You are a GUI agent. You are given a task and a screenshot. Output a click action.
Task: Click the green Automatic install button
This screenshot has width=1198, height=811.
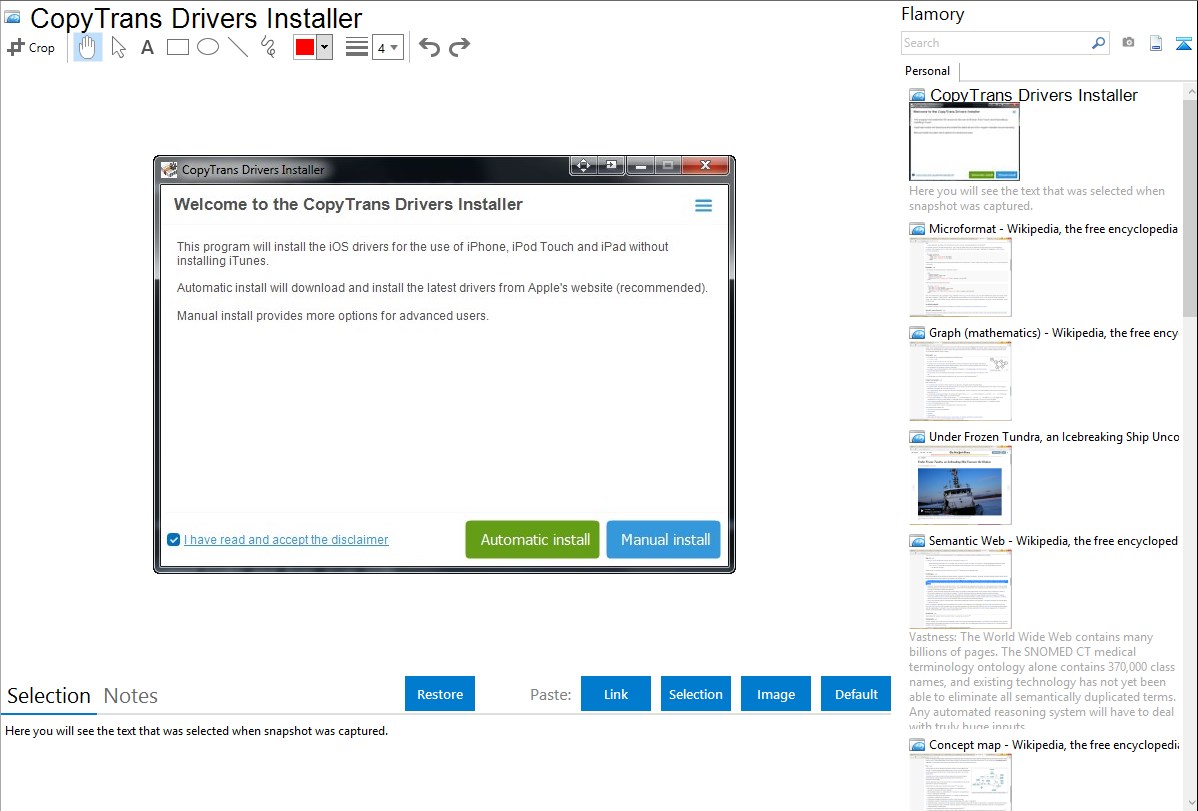pos(533,540)
